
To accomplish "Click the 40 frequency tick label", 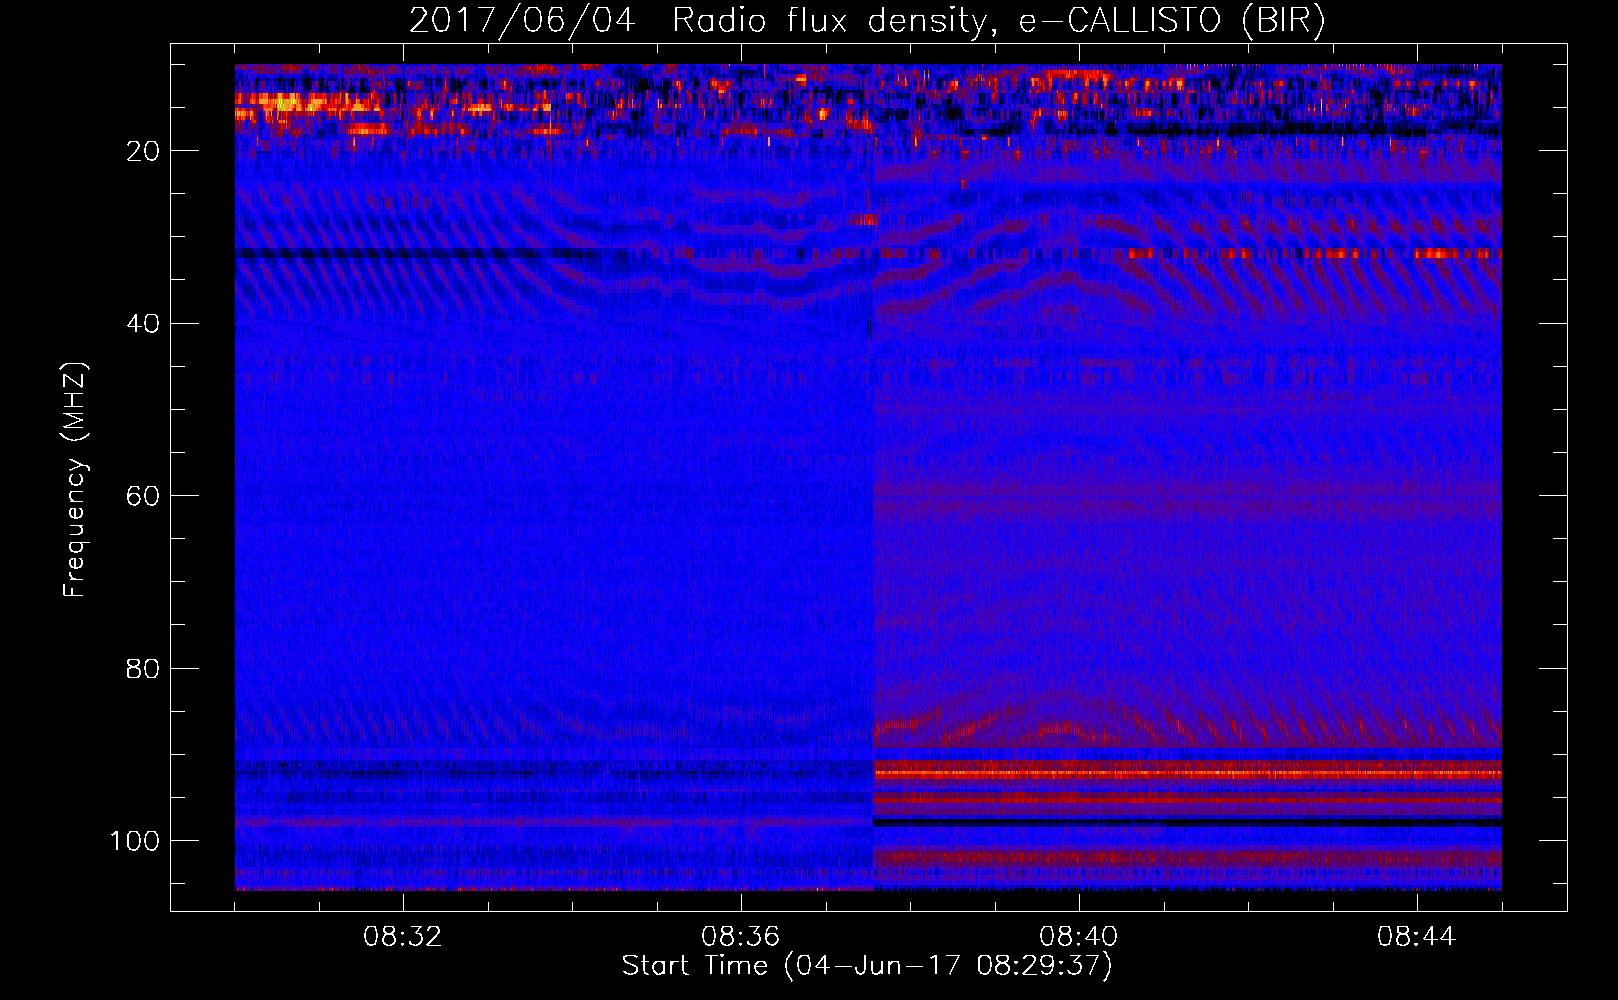I will (144, 324).
